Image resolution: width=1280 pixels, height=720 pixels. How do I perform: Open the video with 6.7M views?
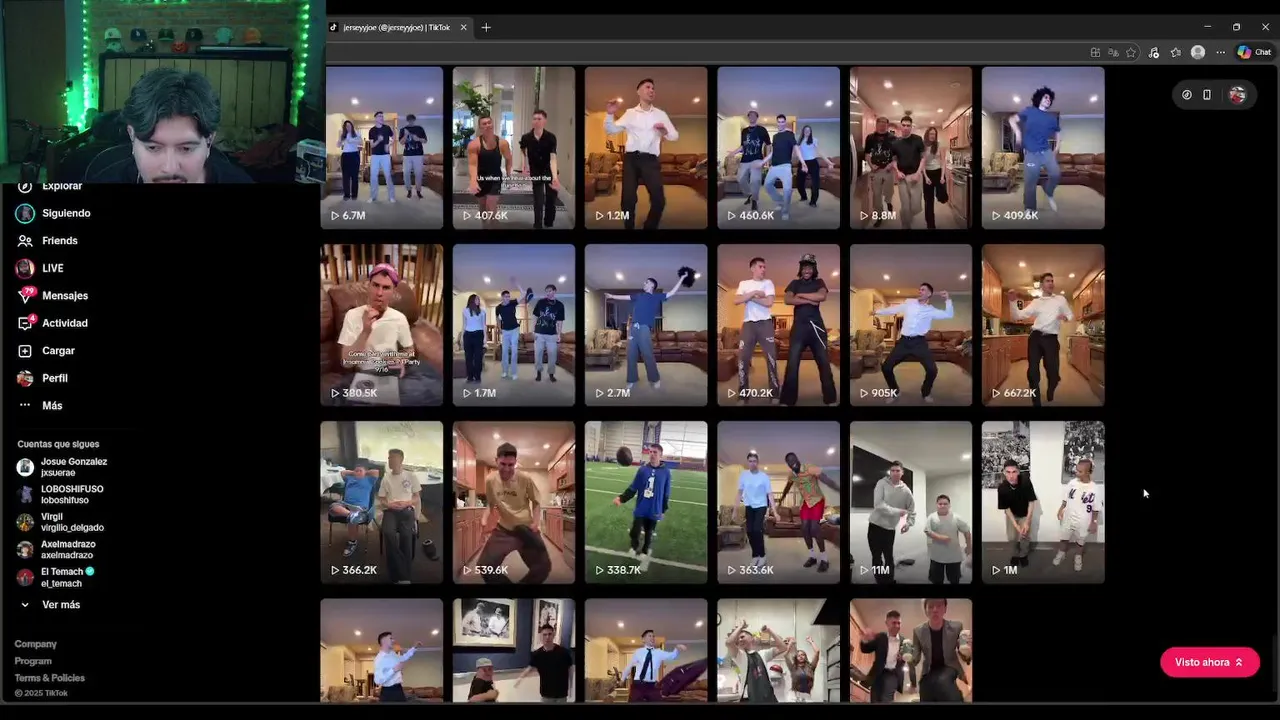[381, 148]
